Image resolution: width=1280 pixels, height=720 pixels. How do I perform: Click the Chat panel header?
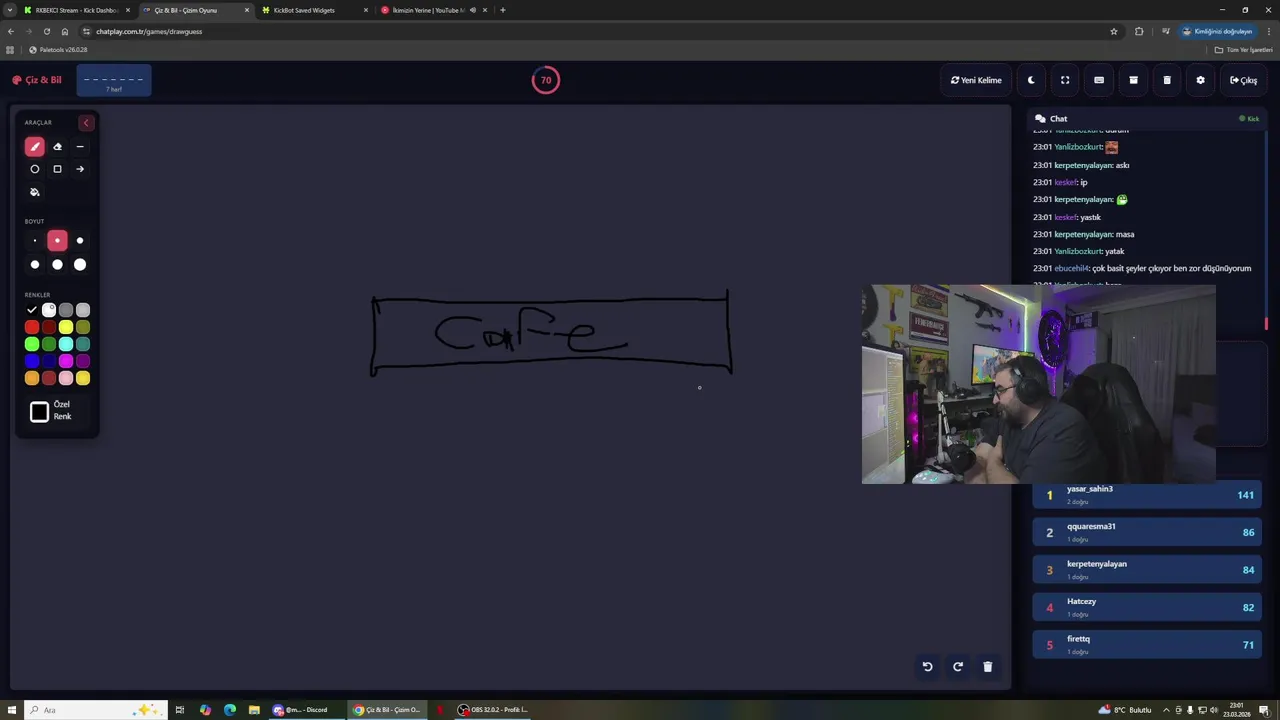[1148, 118]
